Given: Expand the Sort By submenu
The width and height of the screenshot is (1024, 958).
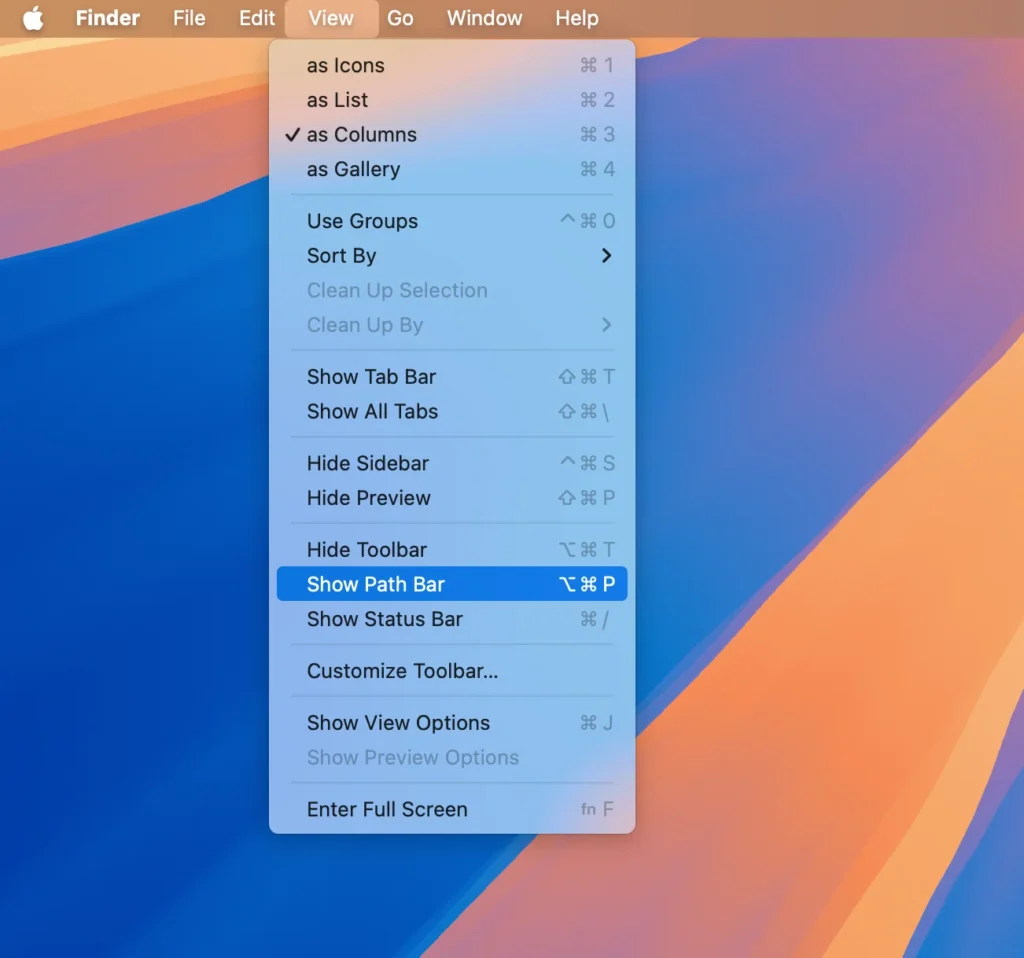Looking at the screenshot, I should (452, 255).
